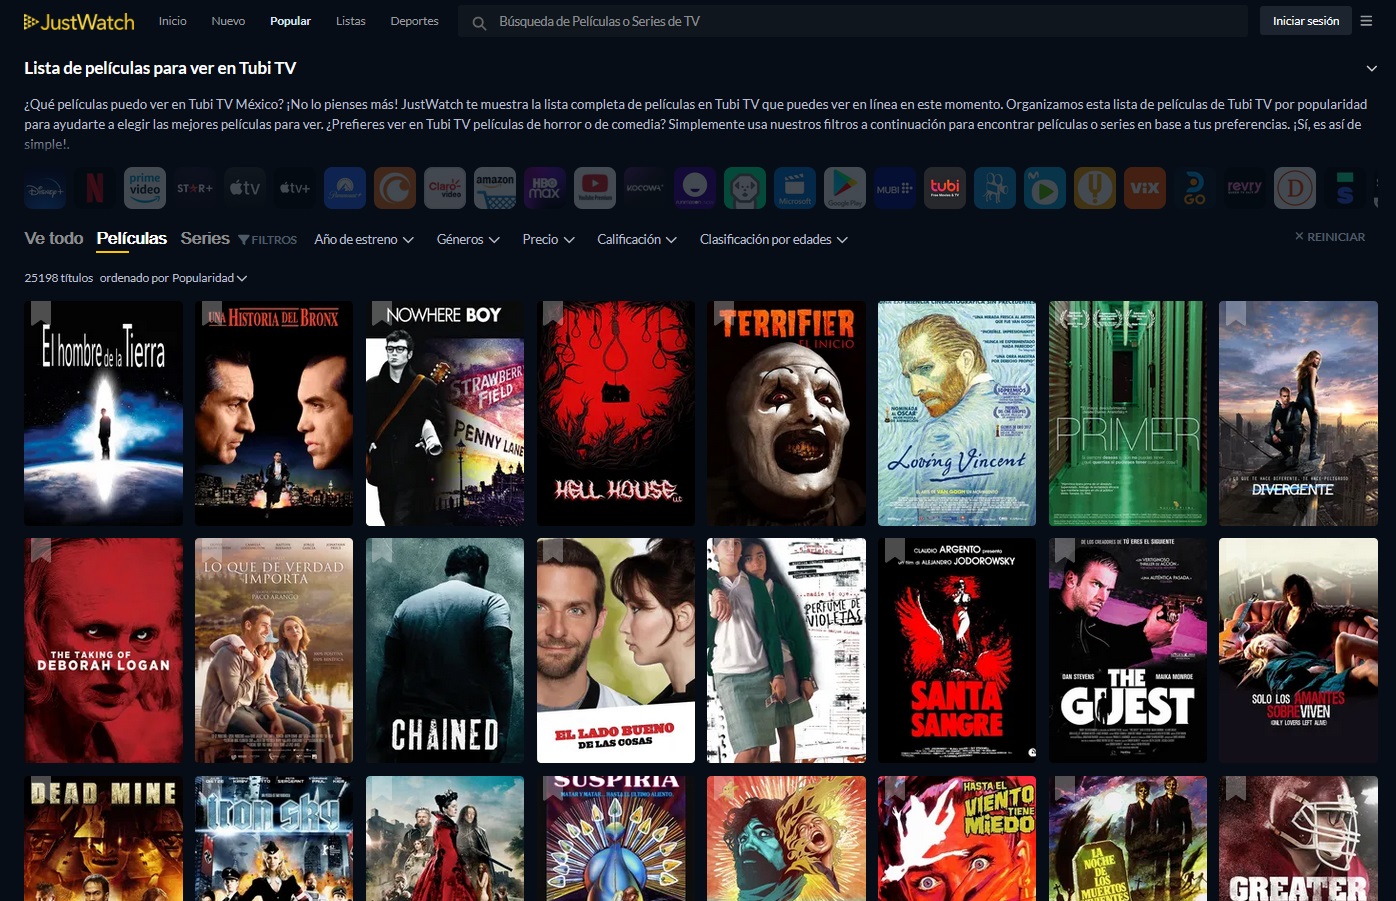The width and height of the screenshot is (1396, 901).
Task: Choose the Google Play provider icon
Action: (x=845, y=188)
